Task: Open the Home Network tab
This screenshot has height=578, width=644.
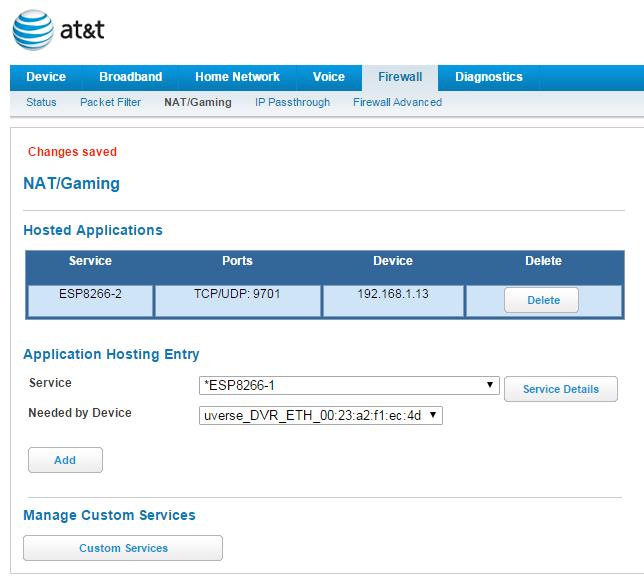Action: coord(237,77)
